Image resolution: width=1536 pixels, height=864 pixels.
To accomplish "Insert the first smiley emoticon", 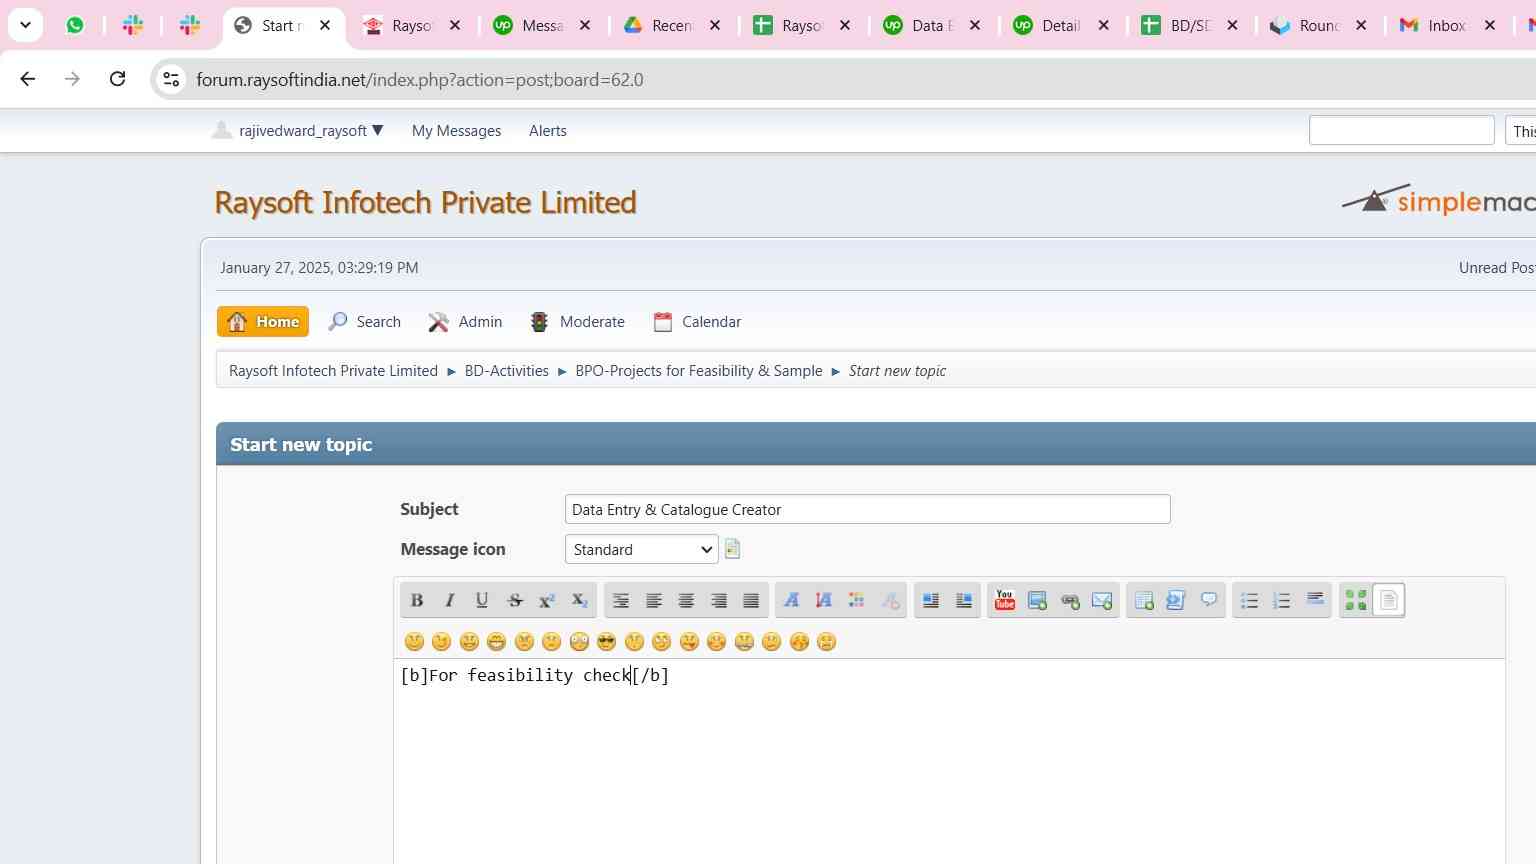I will click(414, 642).
